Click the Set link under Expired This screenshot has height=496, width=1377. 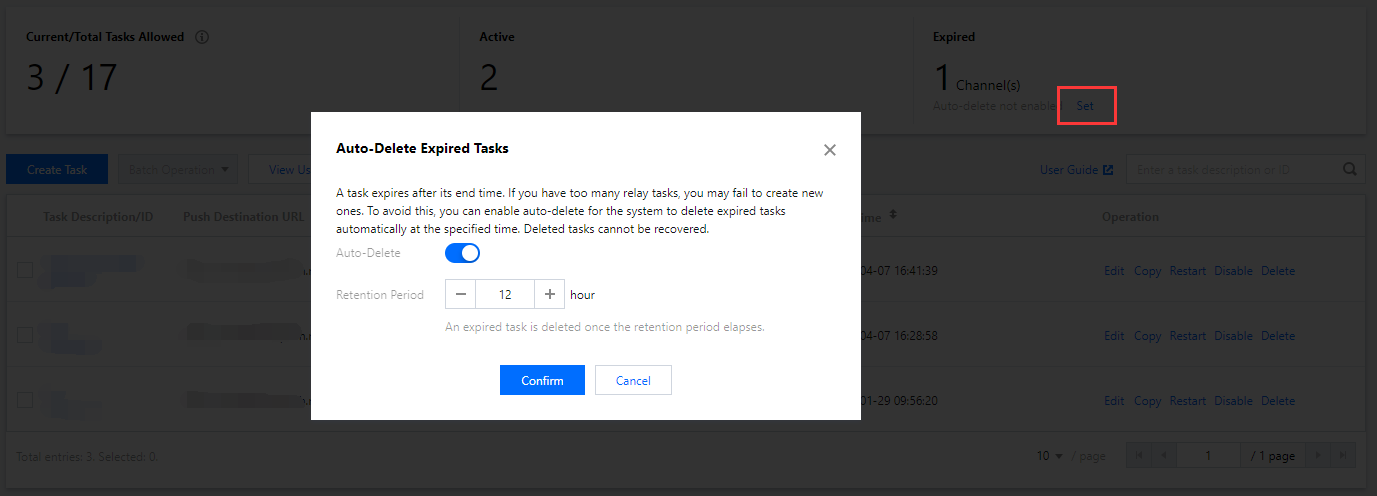(1085, 105)
